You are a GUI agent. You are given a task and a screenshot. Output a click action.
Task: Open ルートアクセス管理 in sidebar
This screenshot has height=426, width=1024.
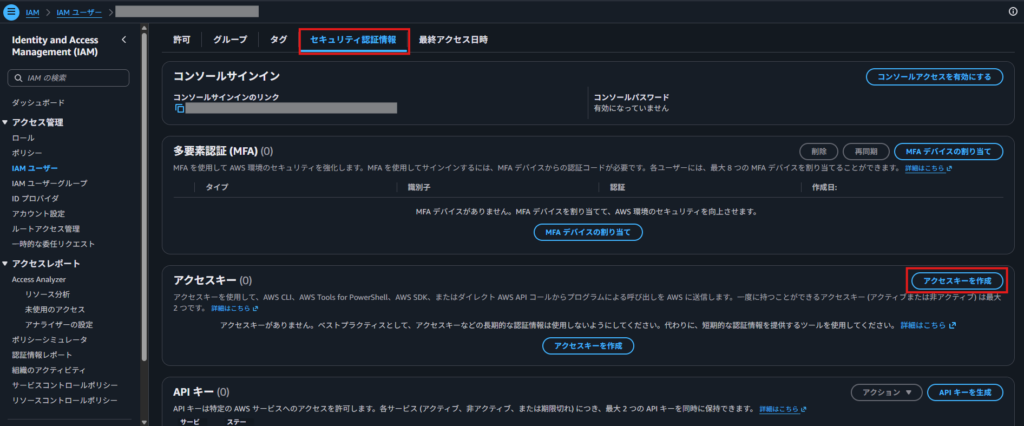click(46, 229)
